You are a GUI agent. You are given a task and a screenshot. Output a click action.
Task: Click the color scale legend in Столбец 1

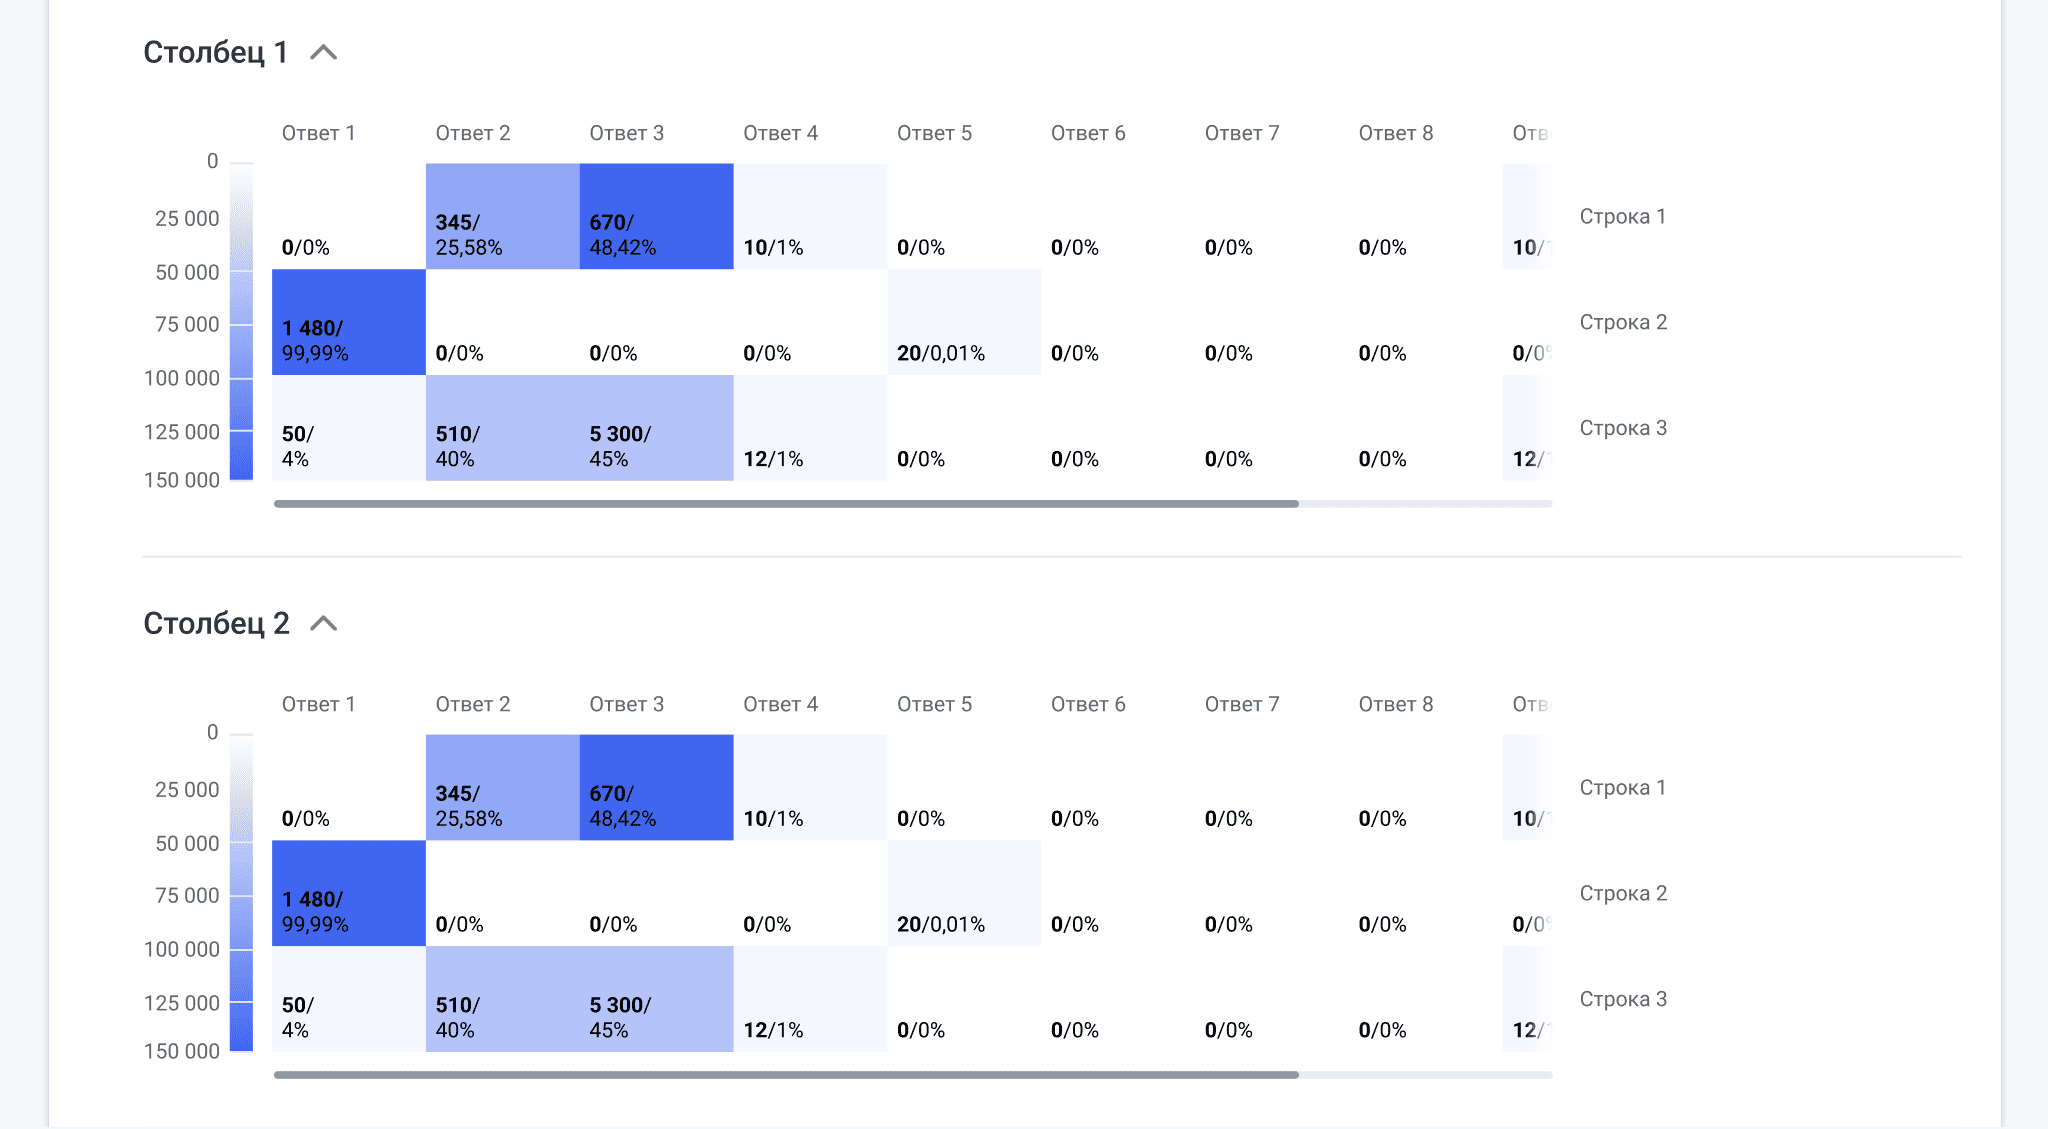click(241, 322)
